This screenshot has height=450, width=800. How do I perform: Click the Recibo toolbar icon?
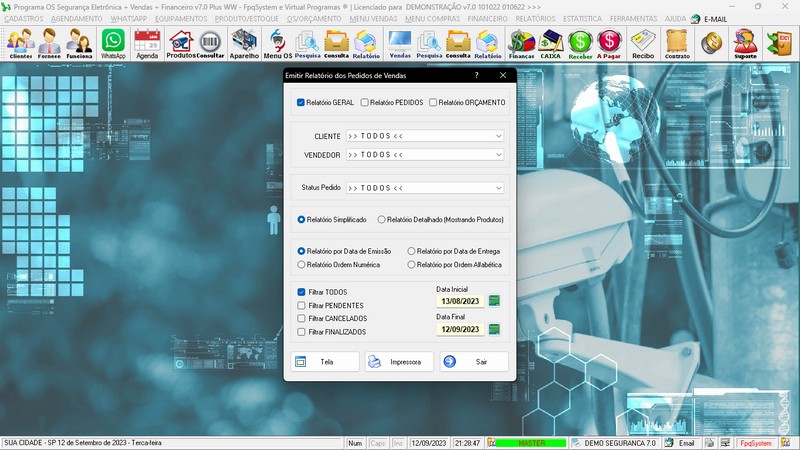pos(643,44)
